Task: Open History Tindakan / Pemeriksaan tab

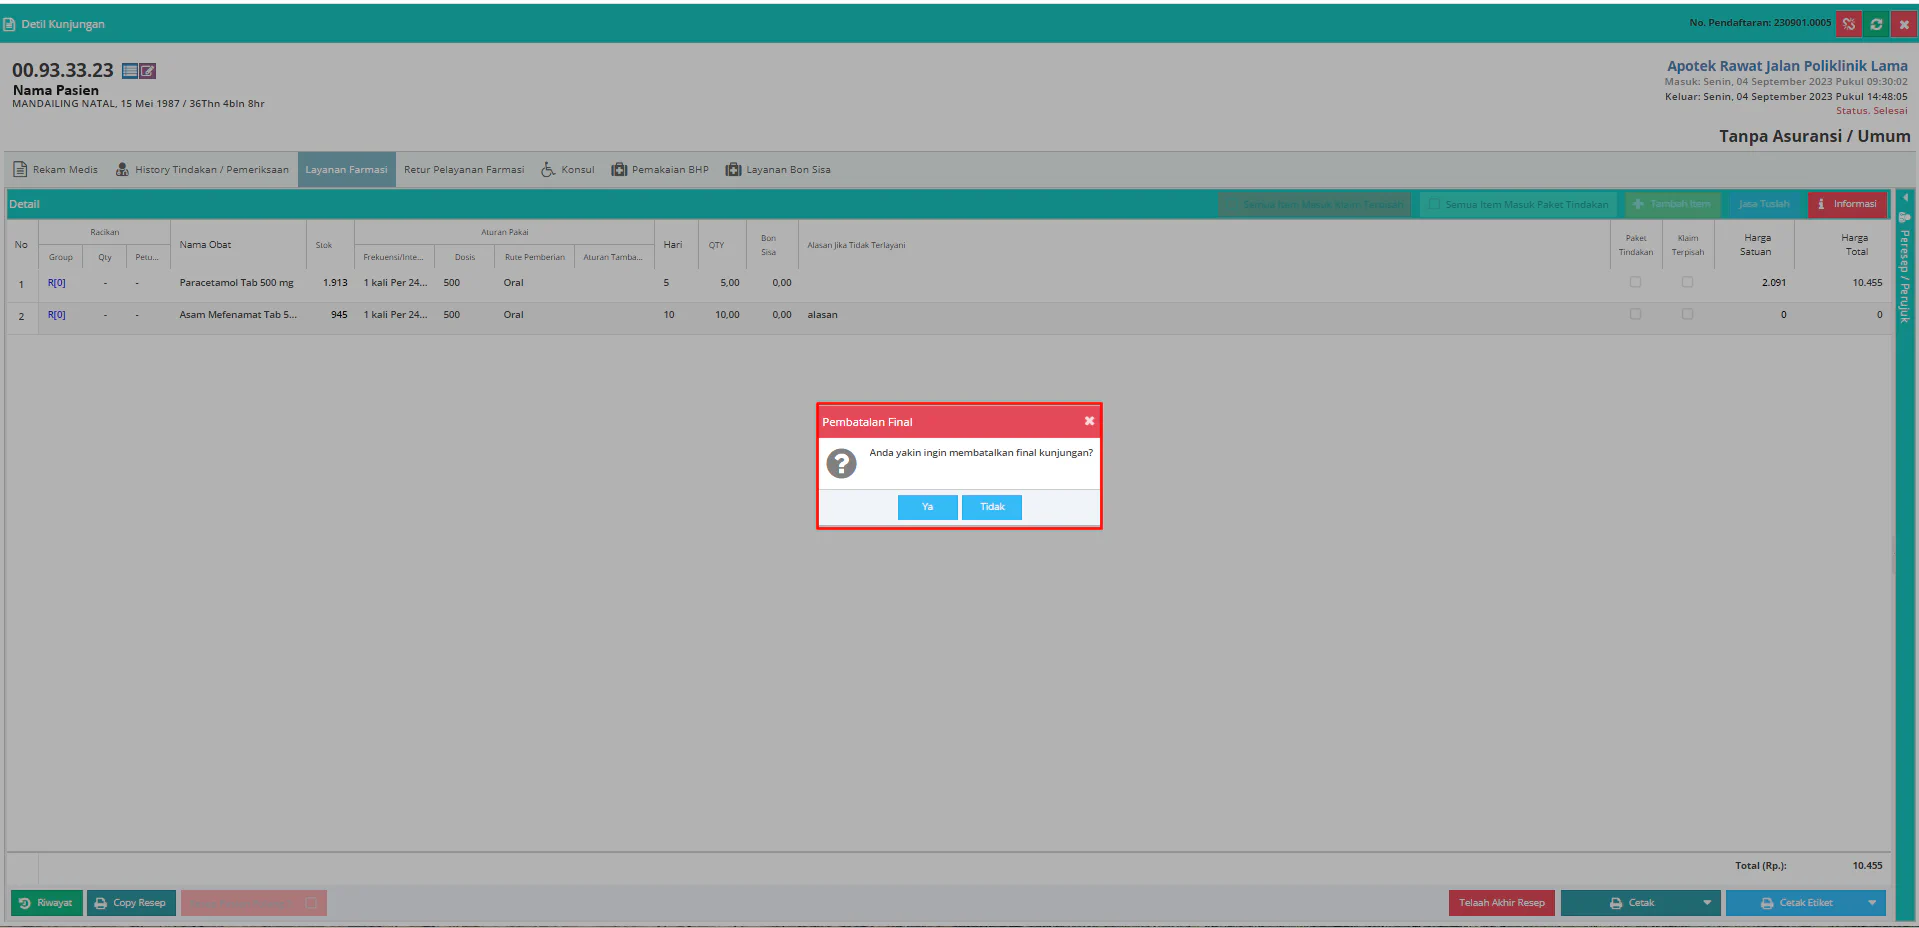Action: pos(203,170)
